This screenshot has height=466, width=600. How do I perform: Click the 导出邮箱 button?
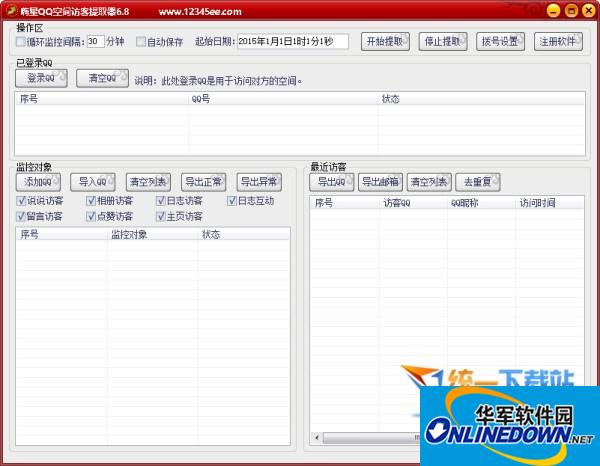point(380,182)
